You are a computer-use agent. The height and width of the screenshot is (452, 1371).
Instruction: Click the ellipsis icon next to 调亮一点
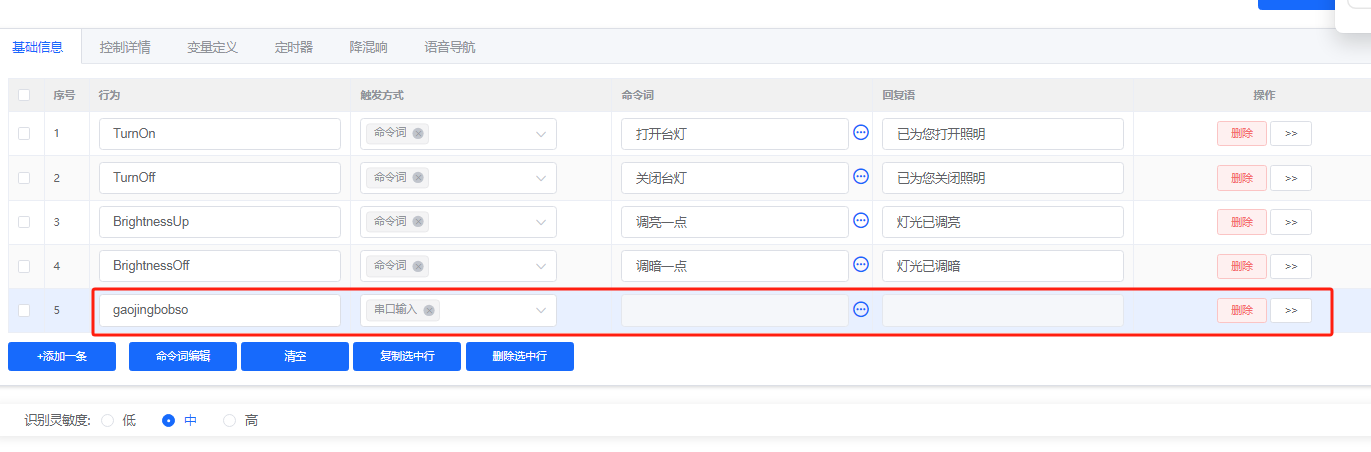860,221
